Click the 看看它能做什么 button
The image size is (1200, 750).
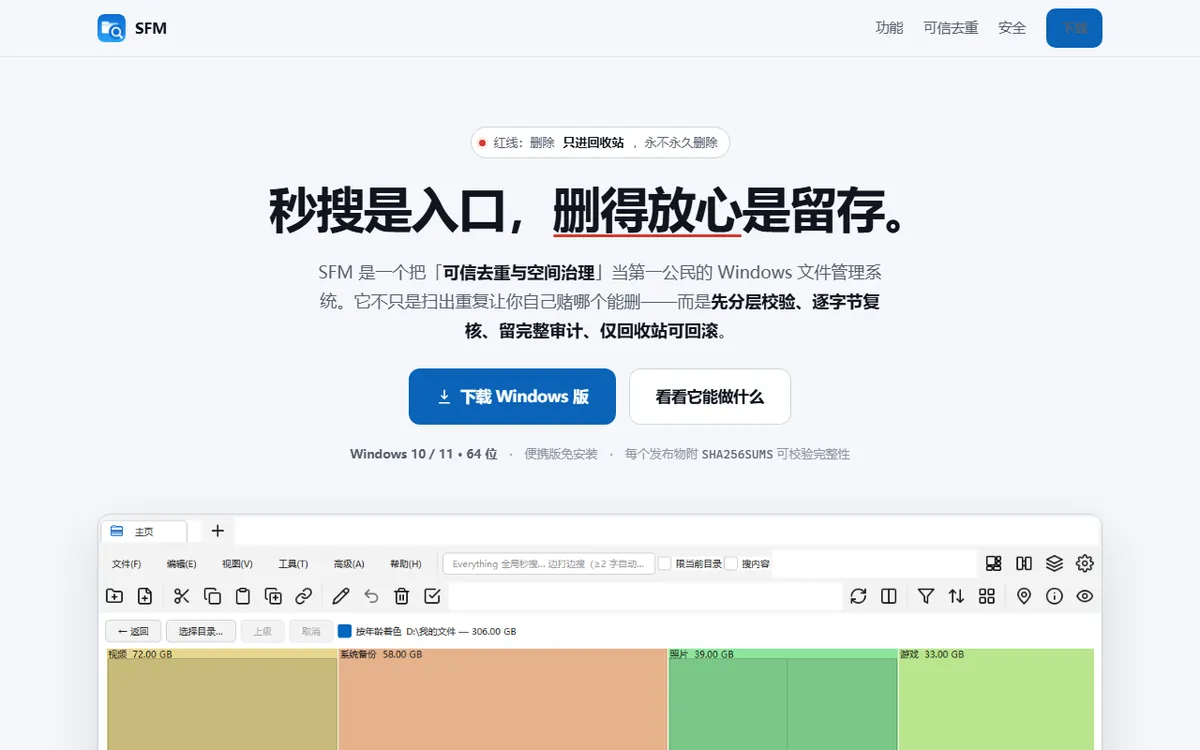[x=710, y=396]
